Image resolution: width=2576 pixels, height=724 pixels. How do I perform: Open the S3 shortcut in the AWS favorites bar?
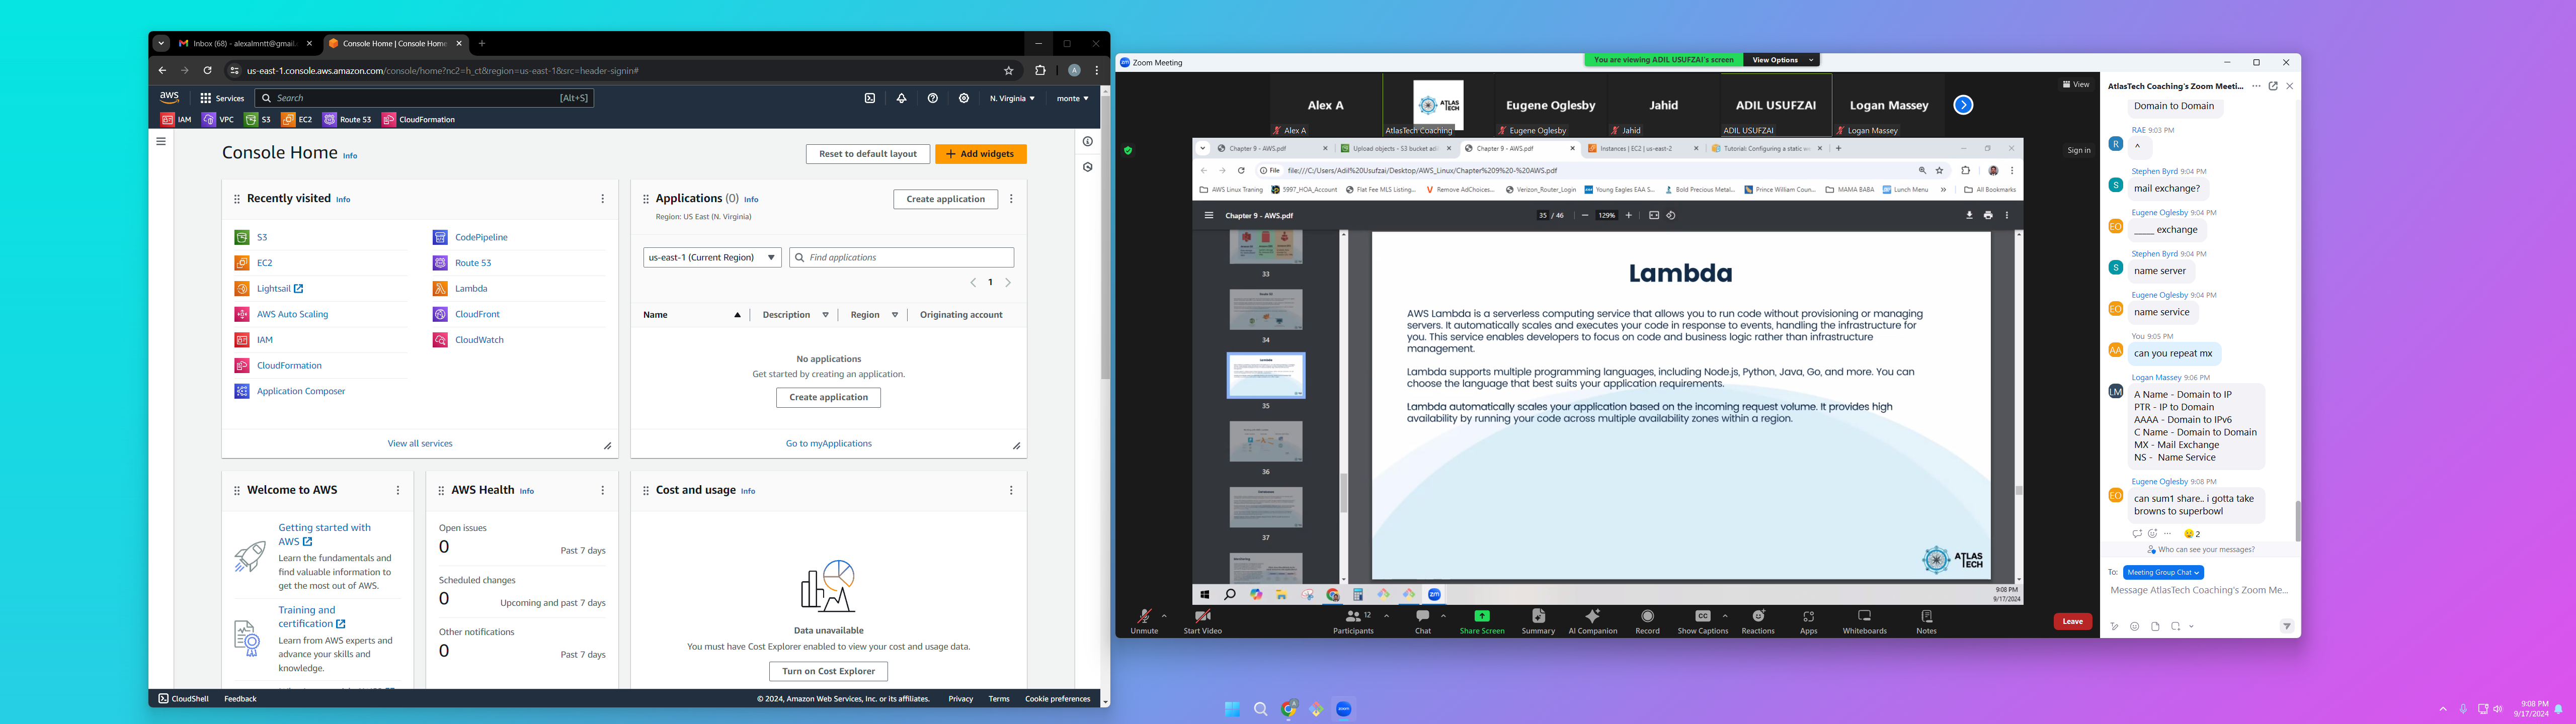(x=258, y=119)
